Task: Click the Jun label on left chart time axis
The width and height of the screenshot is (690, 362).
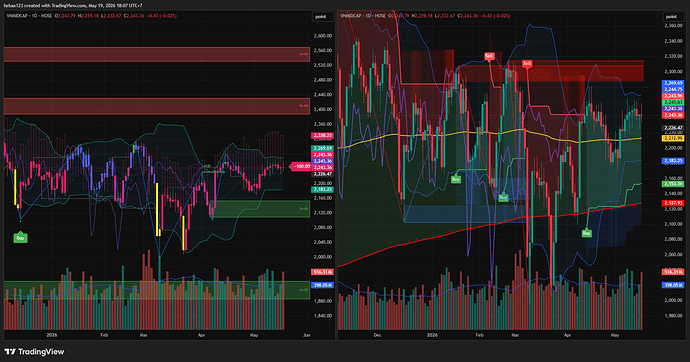Action: click(x=307, y=335)
